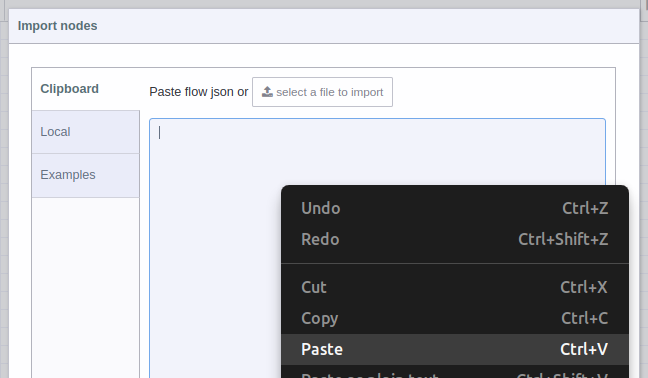Click empty sidebar area below Examples tab
The height and width of the screenshot is (378, 648).
click(x=86, y=287)
